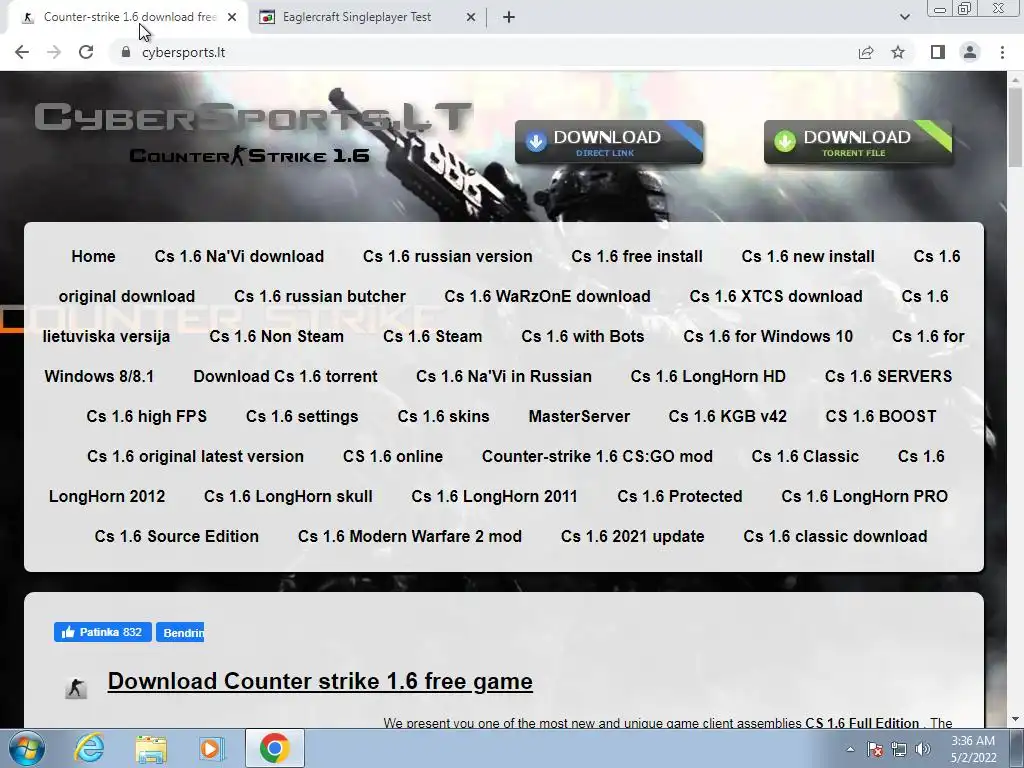The image size is (1024, 768).
Task: Click the CyberSports.LT site logo
Action: point(253,117)
